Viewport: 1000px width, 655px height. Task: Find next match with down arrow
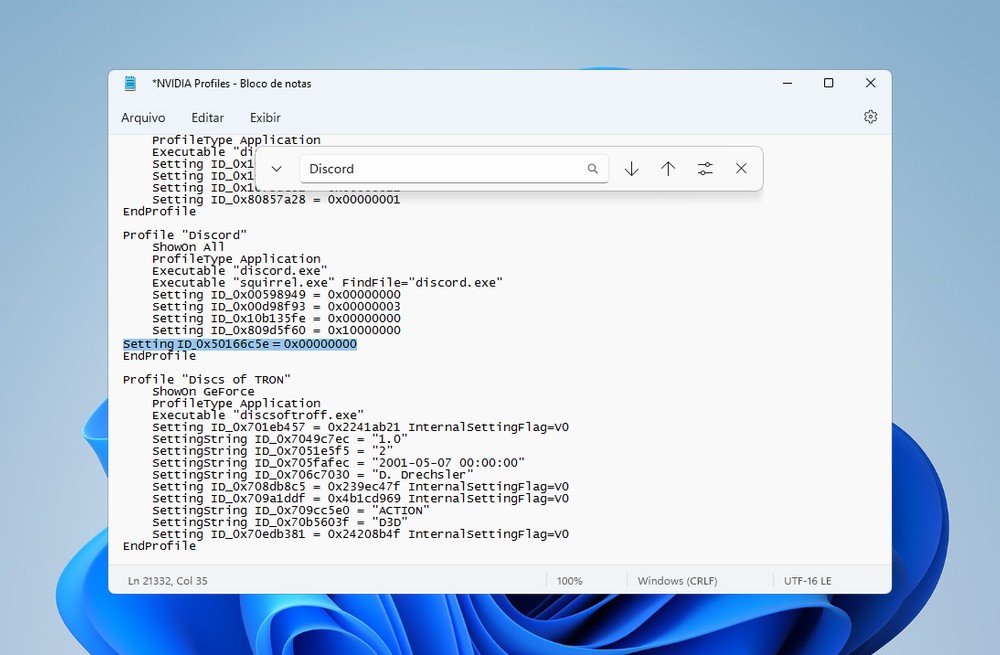pos(631,168)
